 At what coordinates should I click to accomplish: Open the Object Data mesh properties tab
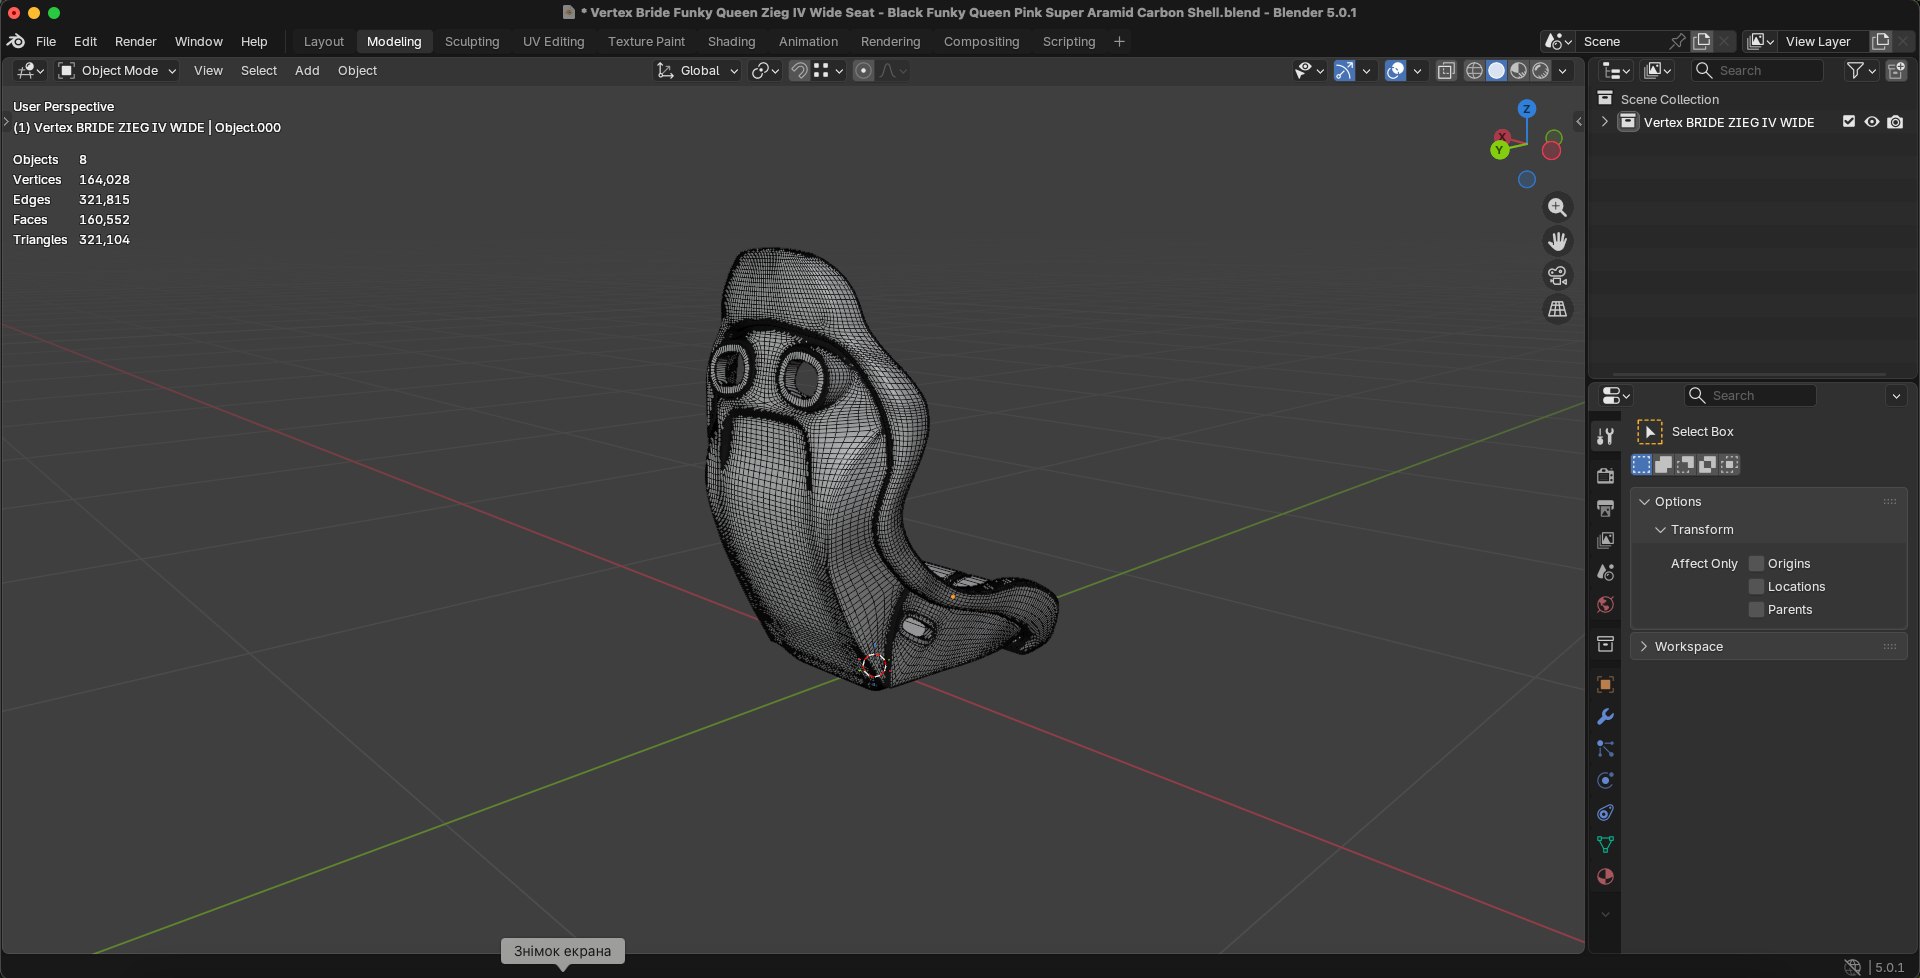click(x=1605, y=844)
